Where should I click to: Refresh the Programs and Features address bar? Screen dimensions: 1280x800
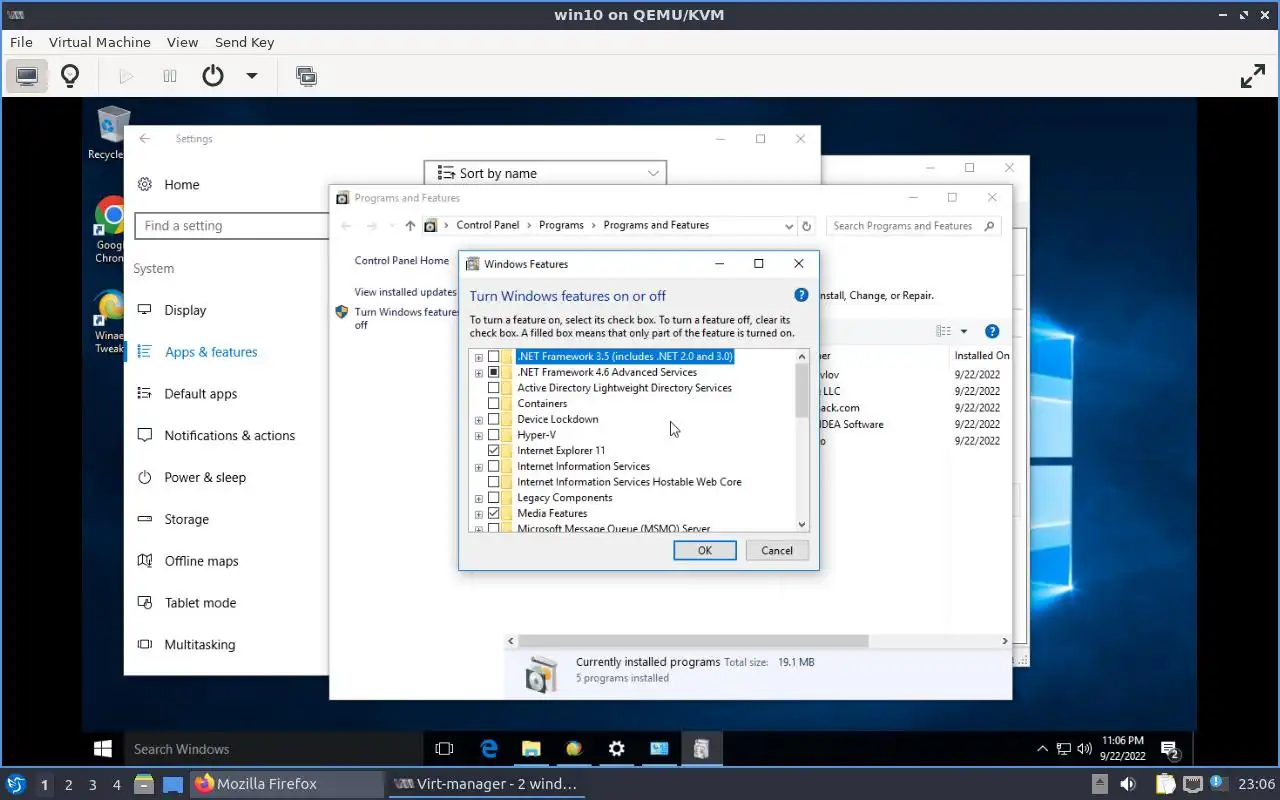click(807, 226)
